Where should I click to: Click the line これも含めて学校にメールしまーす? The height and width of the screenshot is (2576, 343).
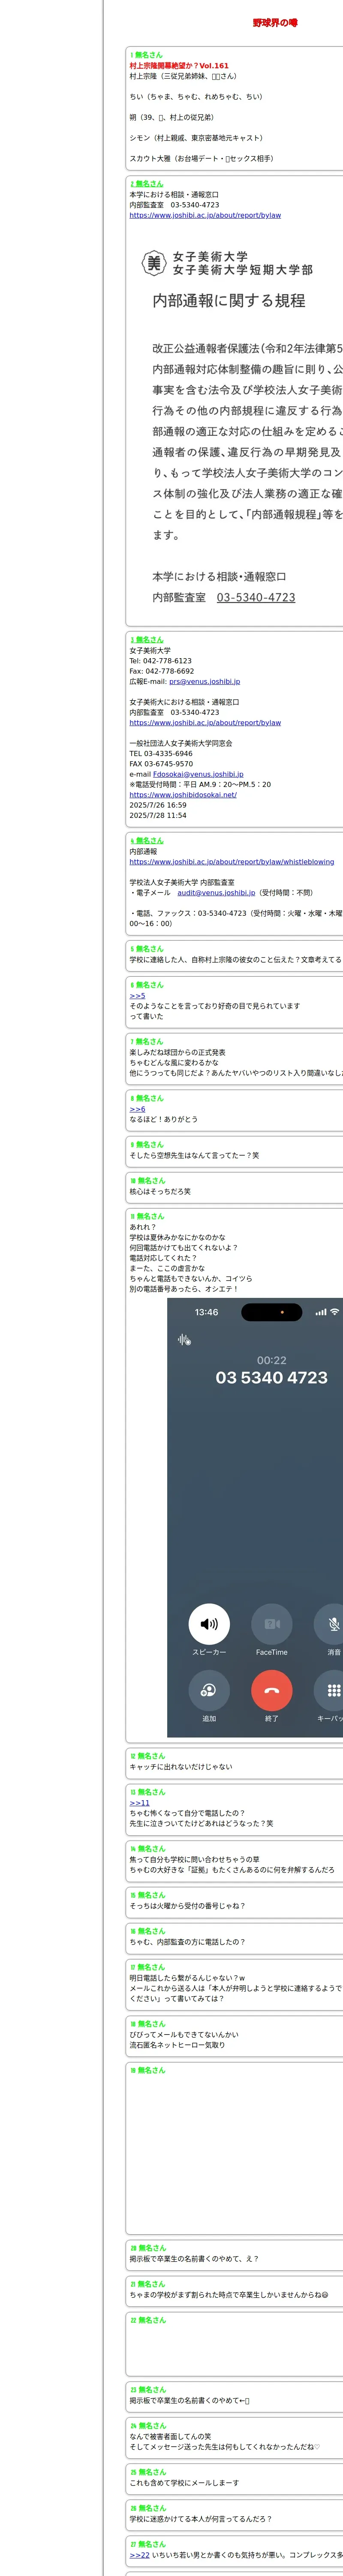click(x=184, y=2483)
